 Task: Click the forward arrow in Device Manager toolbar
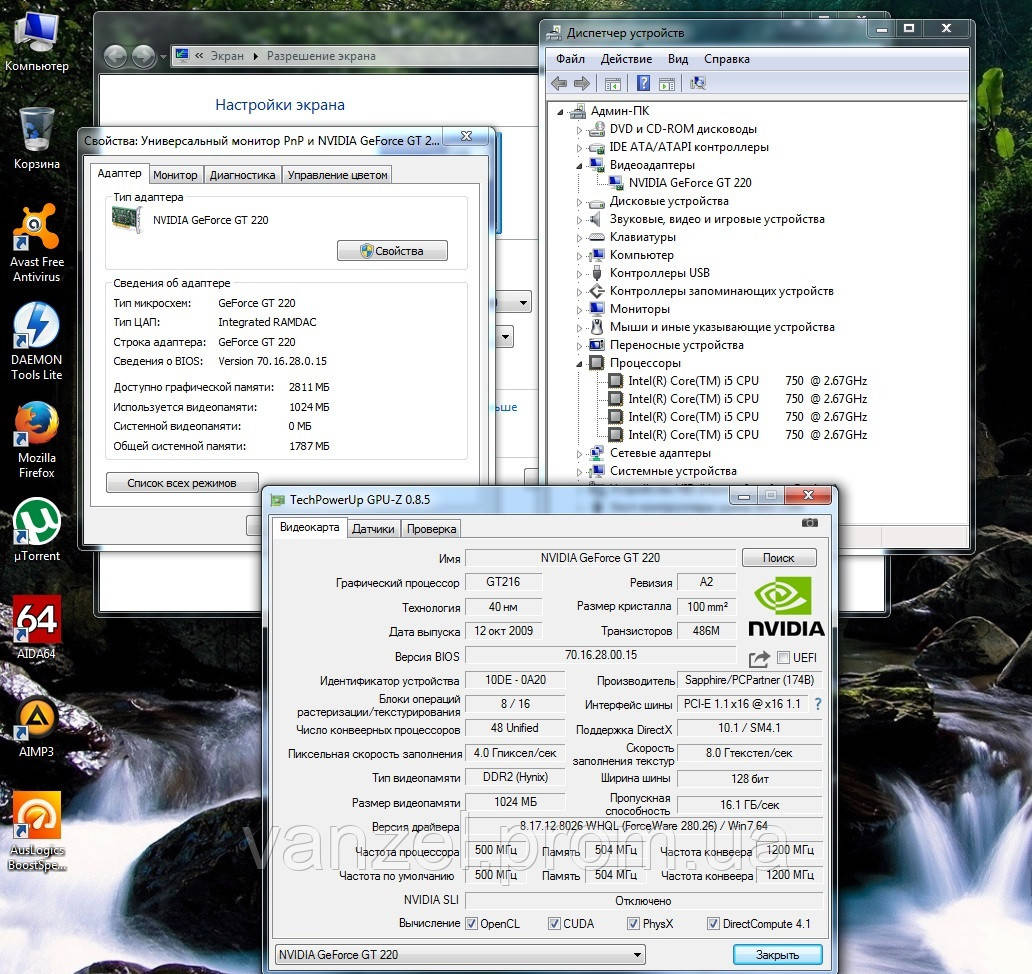pyautogui.click(x=581, y=84)
